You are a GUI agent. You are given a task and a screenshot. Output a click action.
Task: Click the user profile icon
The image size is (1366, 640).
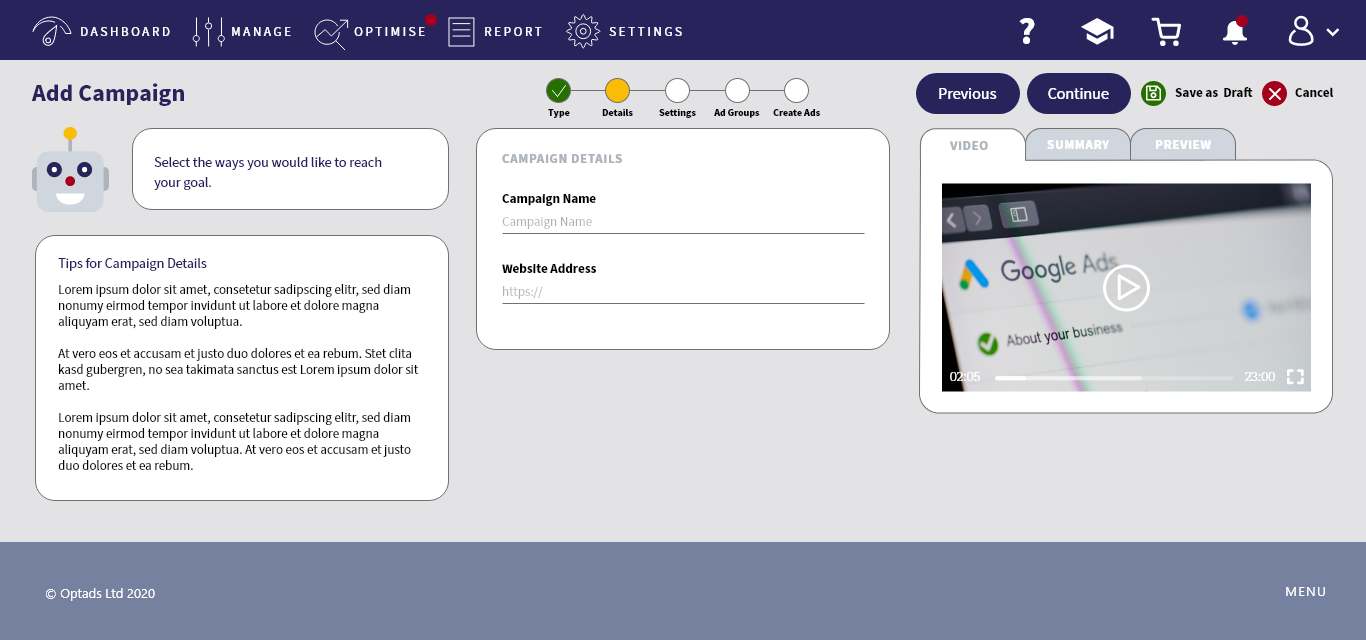pyautogui.click(x=1301, y=31)
